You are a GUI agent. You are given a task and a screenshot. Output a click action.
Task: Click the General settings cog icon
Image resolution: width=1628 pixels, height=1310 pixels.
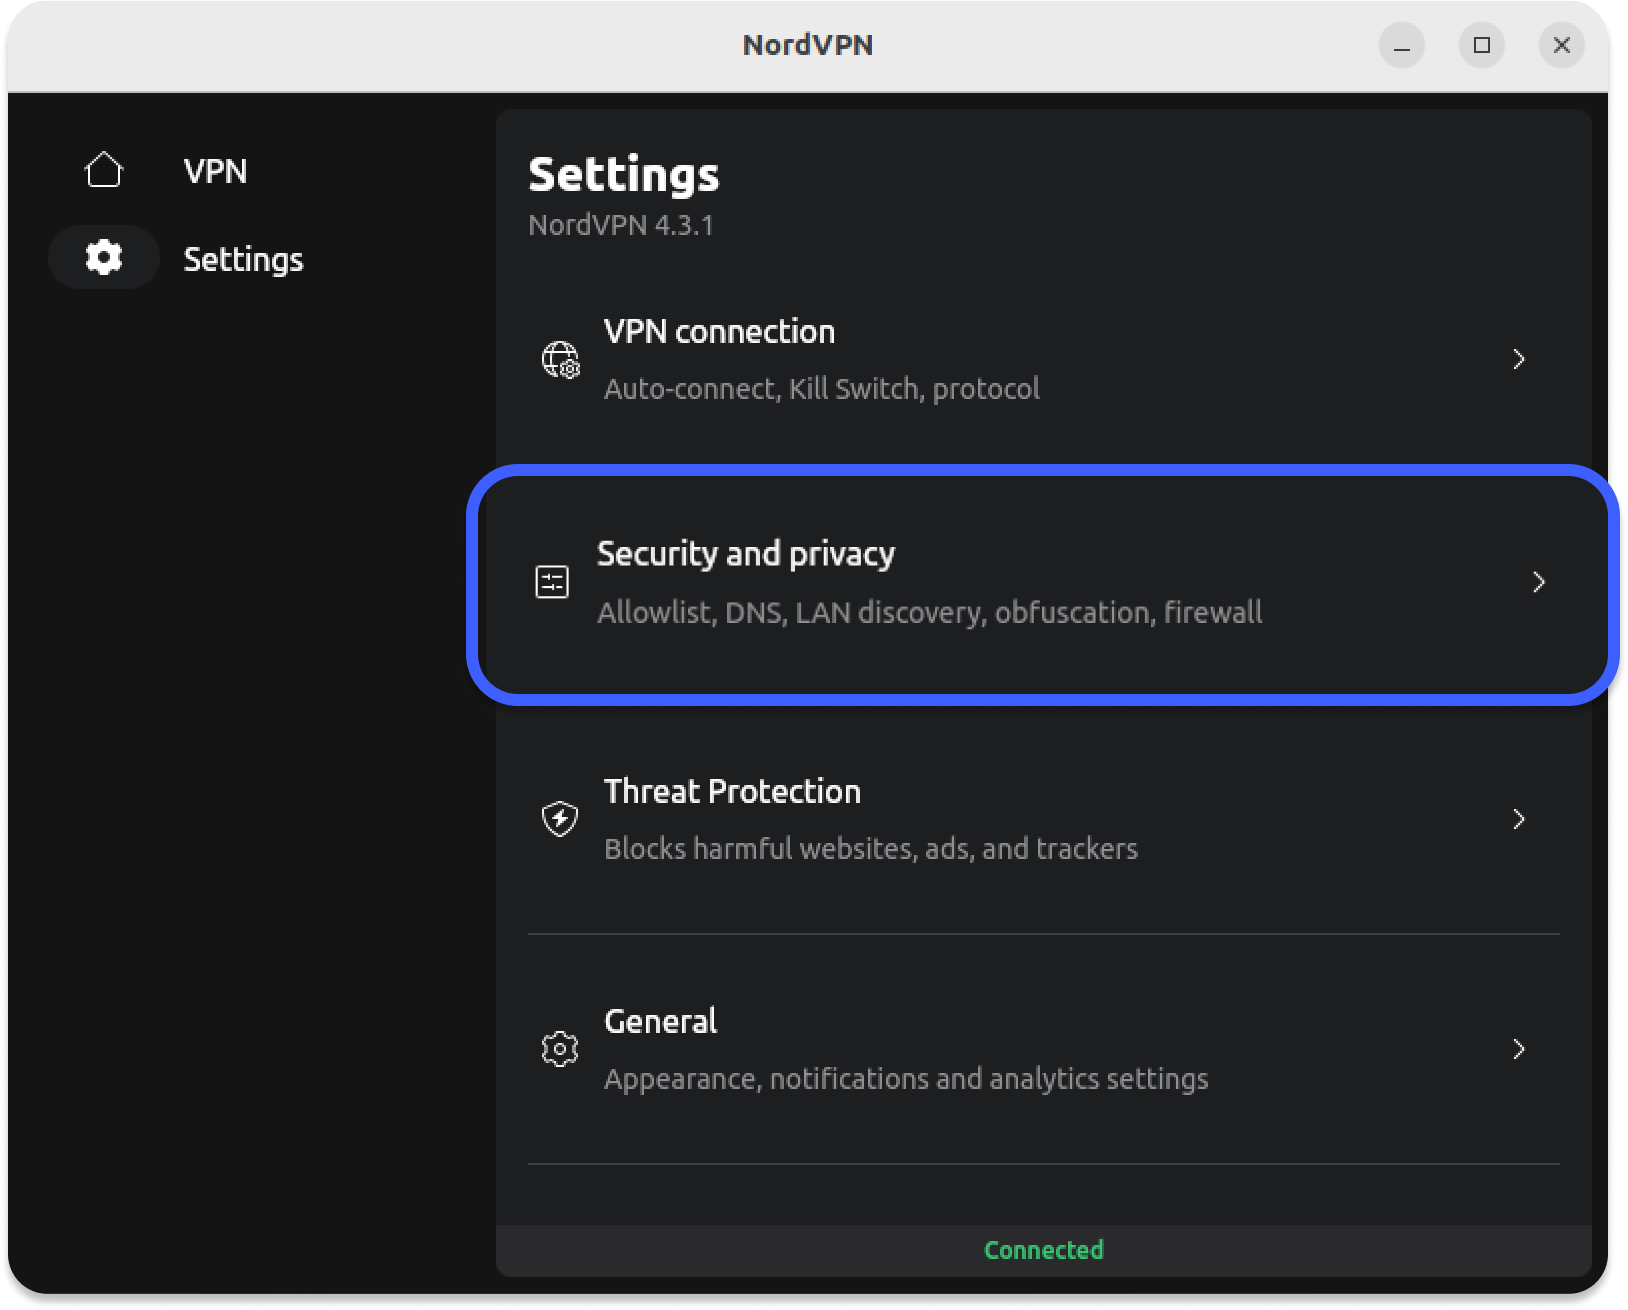tap(560, 1049)
